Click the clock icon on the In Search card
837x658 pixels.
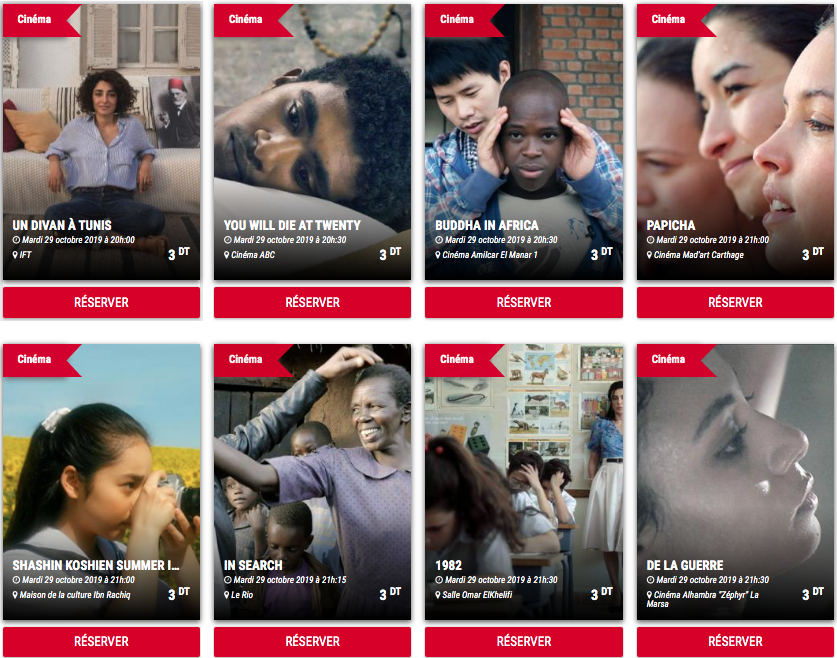coord(228,580)
